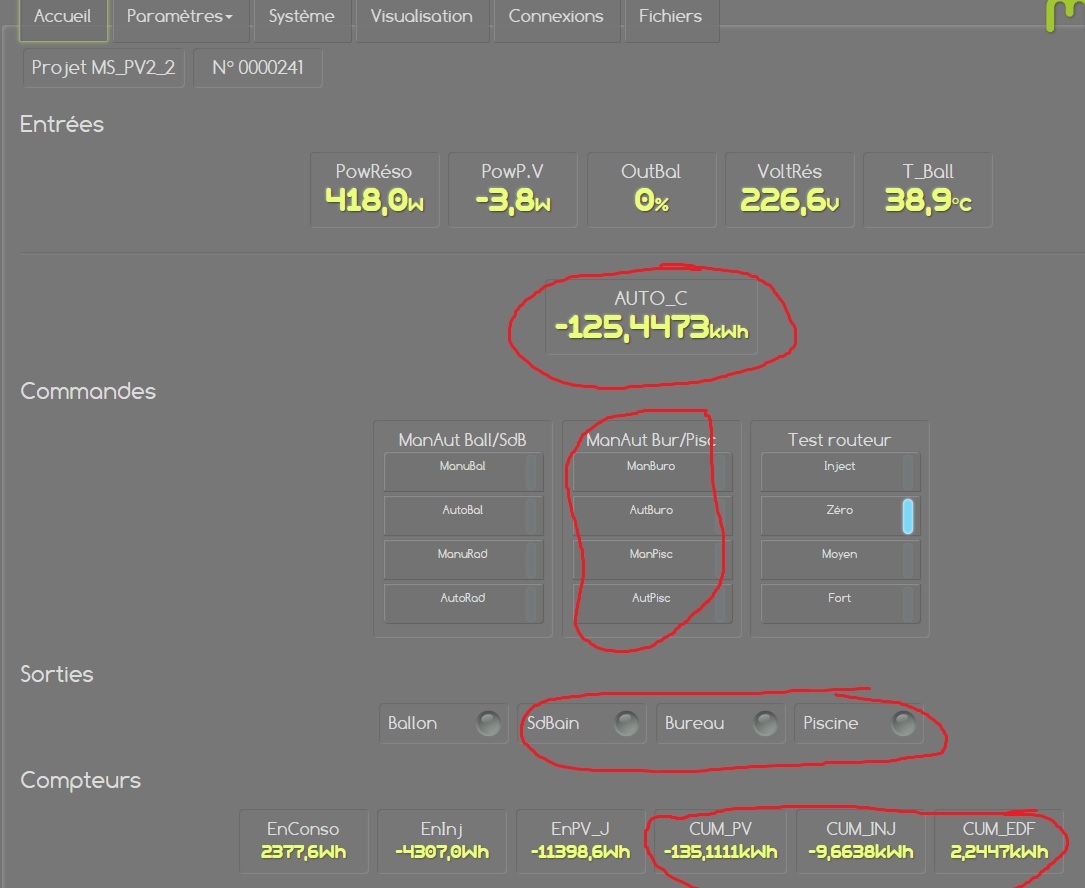Select the PowRéso 418,0W reading
Screen dimensions: 1085x888
pyautogui.click(x=374, y=190)
